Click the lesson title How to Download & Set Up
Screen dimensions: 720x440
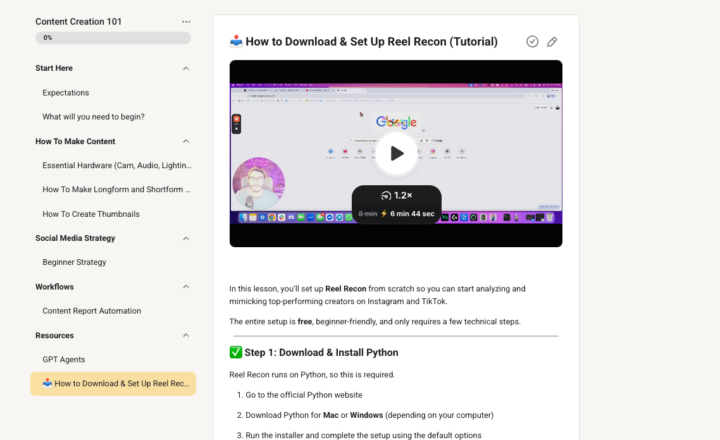tap(371, 42)
